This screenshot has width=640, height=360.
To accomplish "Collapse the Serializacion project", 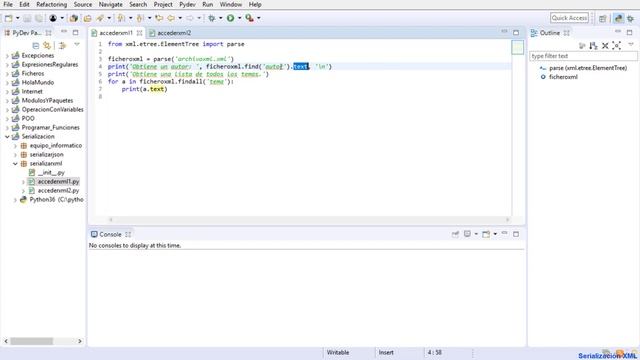I will 7,137.
